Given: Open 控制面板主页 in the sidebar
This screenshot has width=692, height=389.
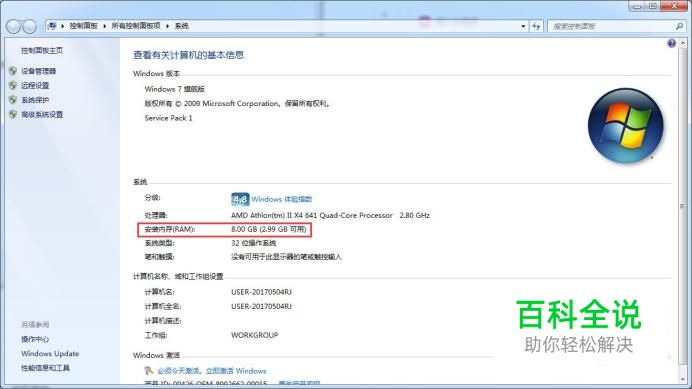Looking at the screenshot, I should [x=42, y=50].
